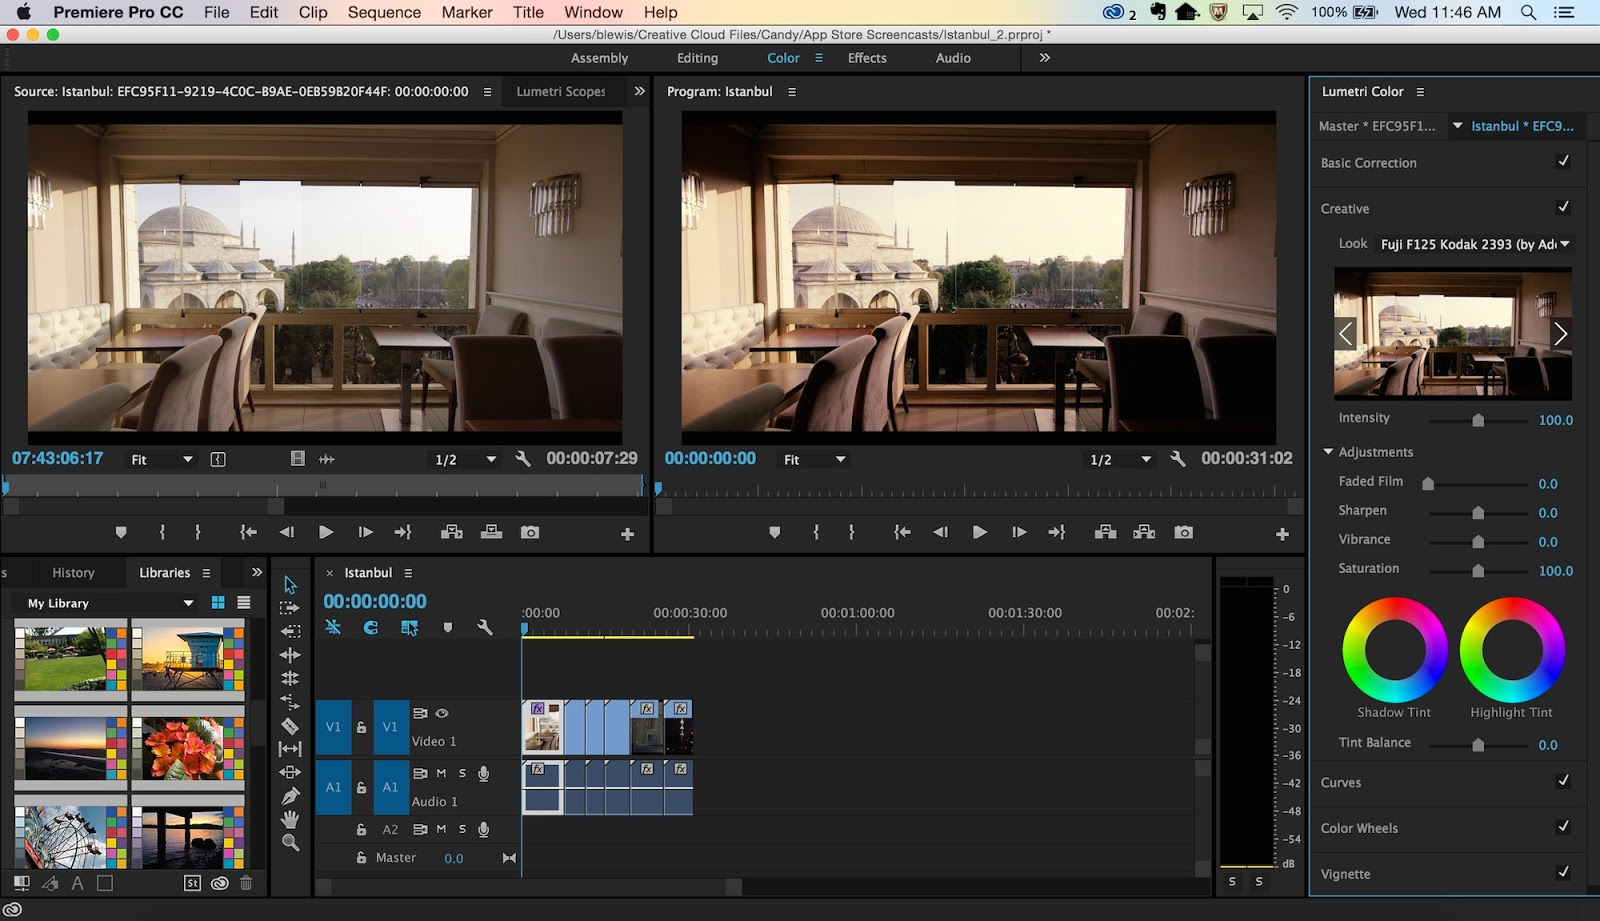Click the Highlight Tint color wheel

click(x=1512, y=650)
